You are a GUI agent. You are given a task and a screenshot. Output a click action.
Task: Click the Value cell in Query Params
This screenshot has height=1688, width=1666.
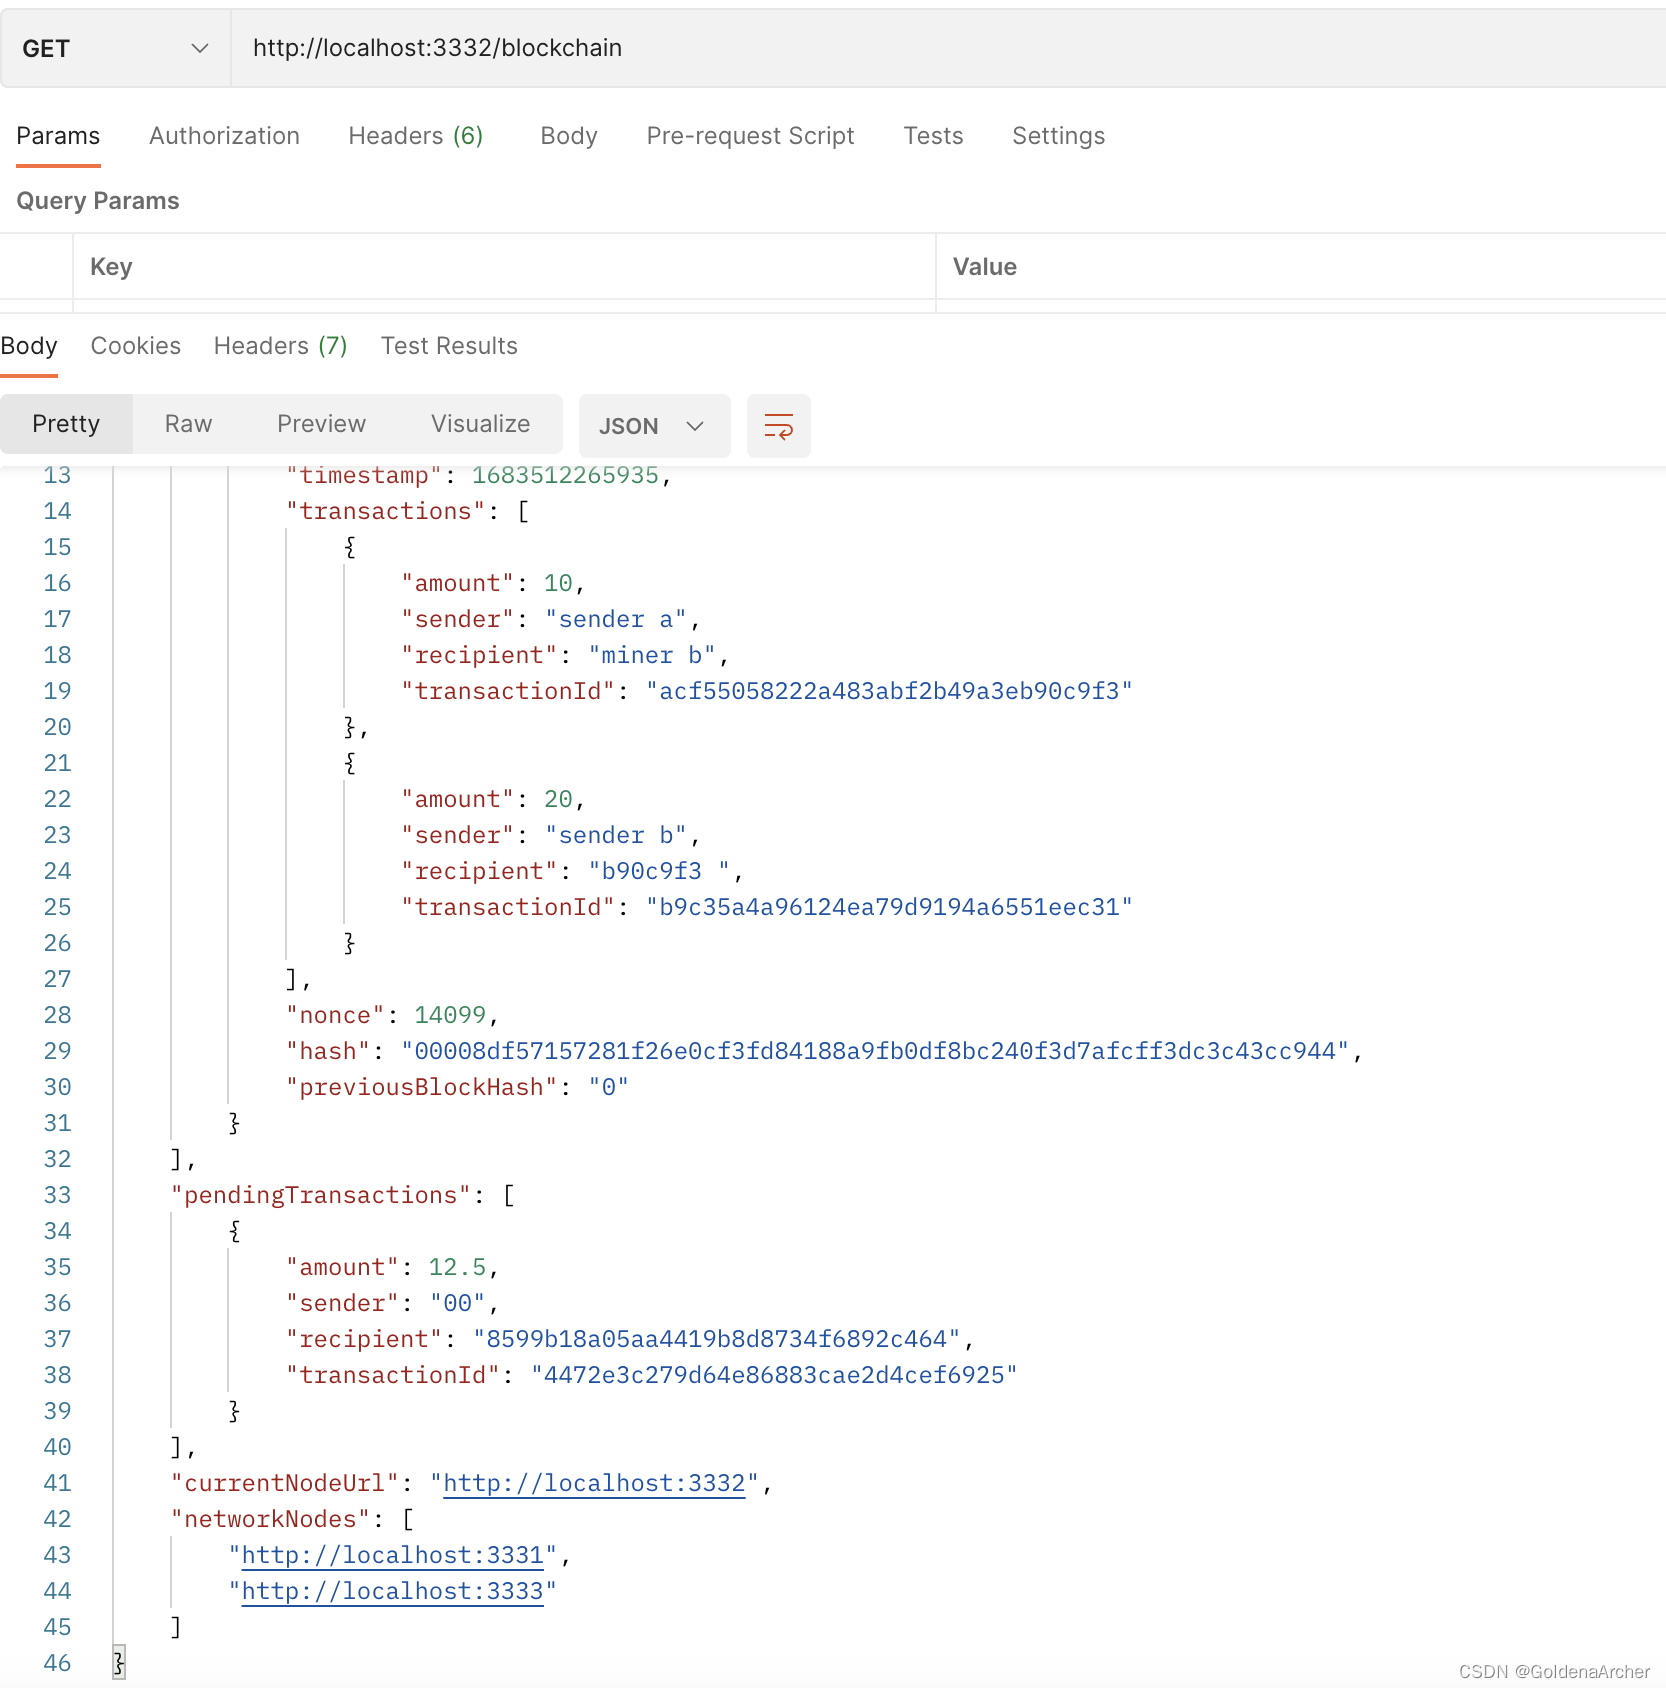(1301, 267)
